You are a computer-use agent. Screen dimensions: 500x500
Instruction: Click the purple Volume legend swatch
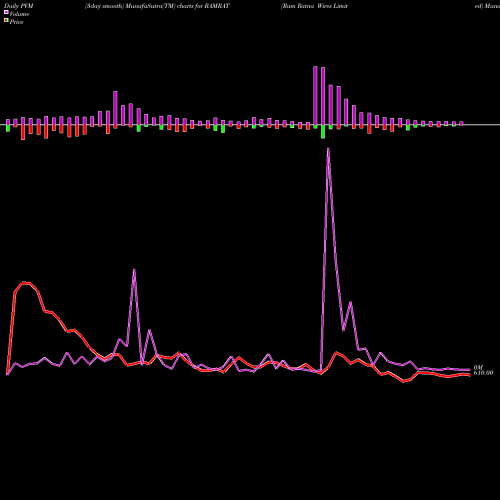(x=6, y=12)
